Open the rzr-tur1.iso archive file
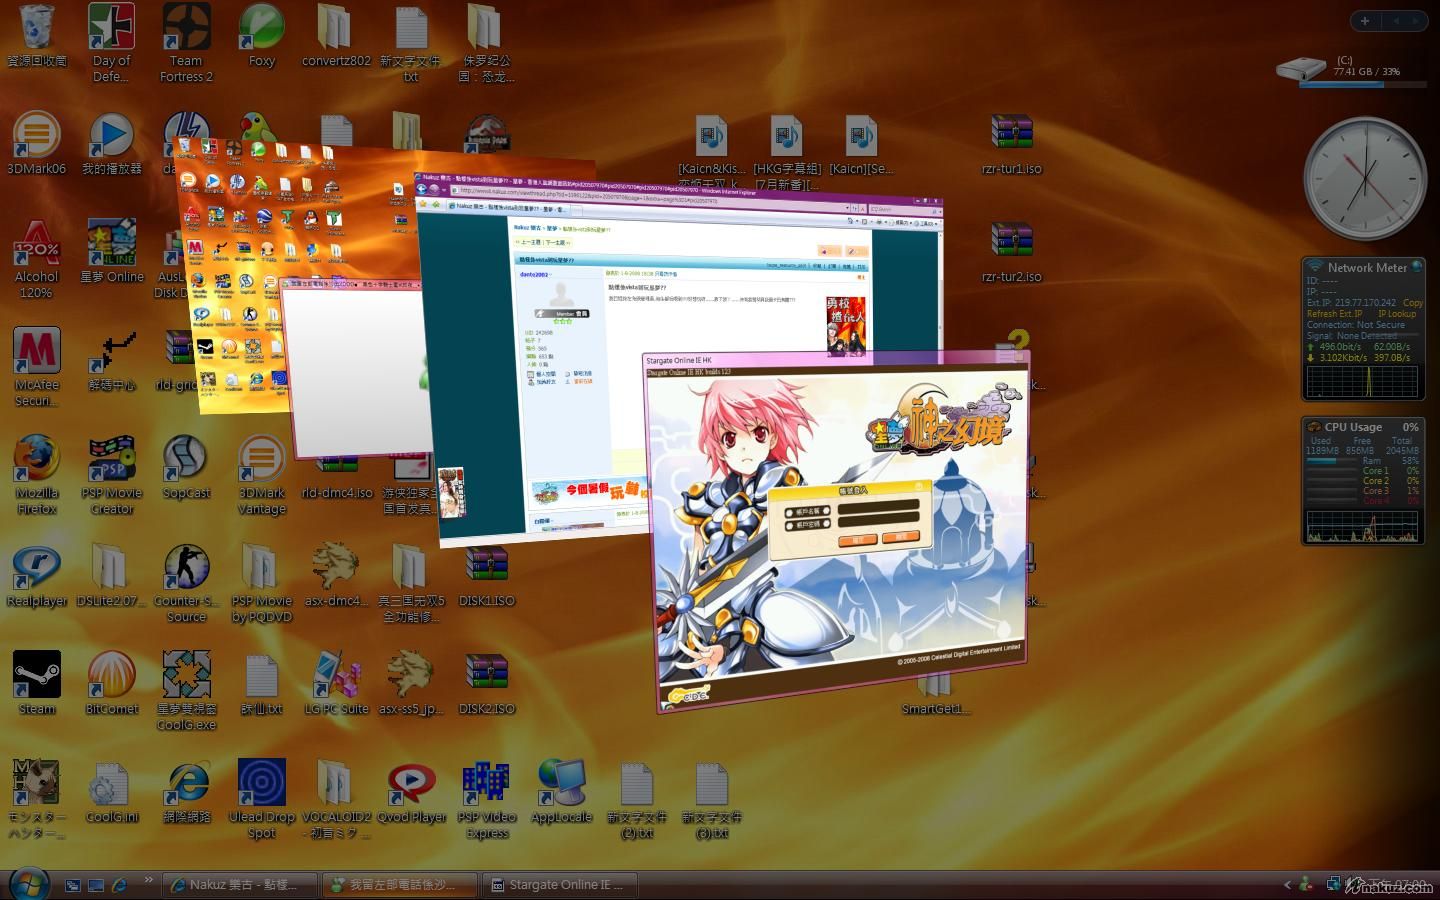The height and width of the screenshot is (900, 1440). 1011,136
